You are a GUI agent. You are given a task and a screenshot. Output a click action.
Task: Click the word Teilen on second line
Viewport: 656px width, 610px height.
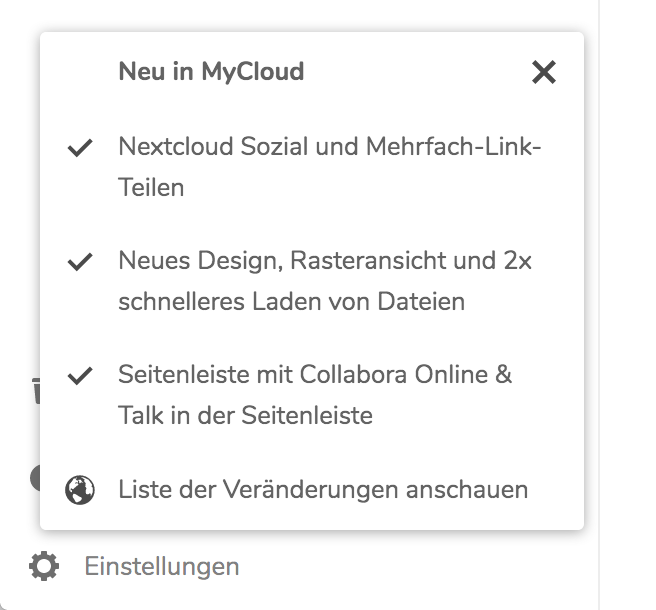[151, 187]
